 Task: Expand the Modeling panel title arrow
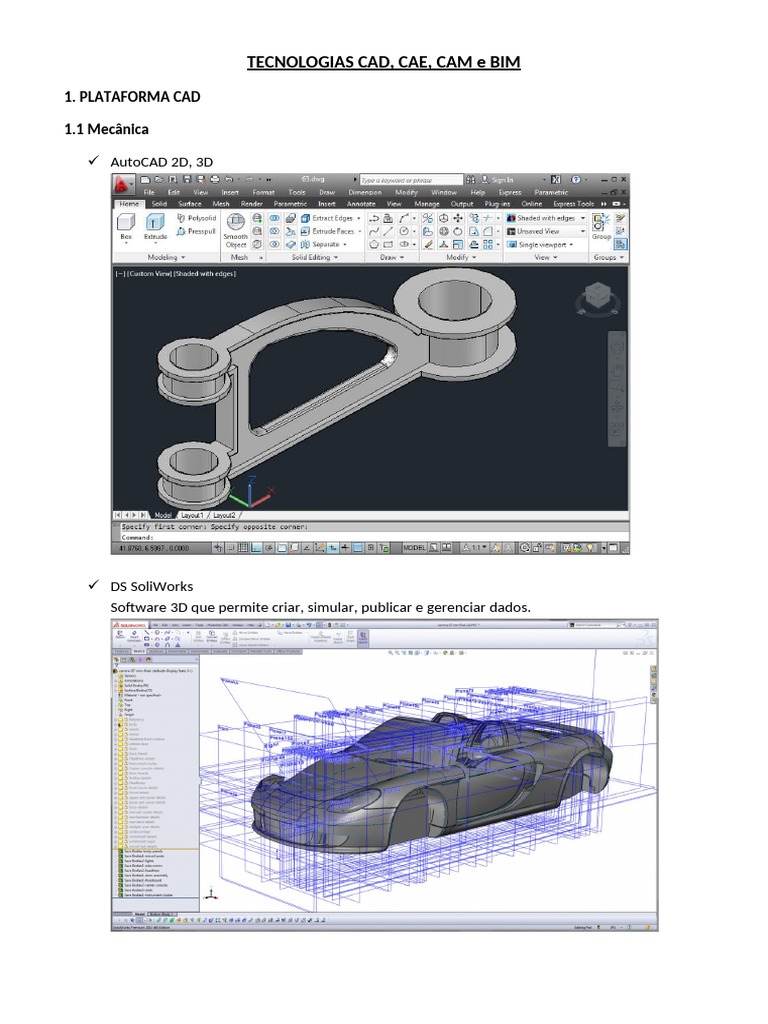184,257
